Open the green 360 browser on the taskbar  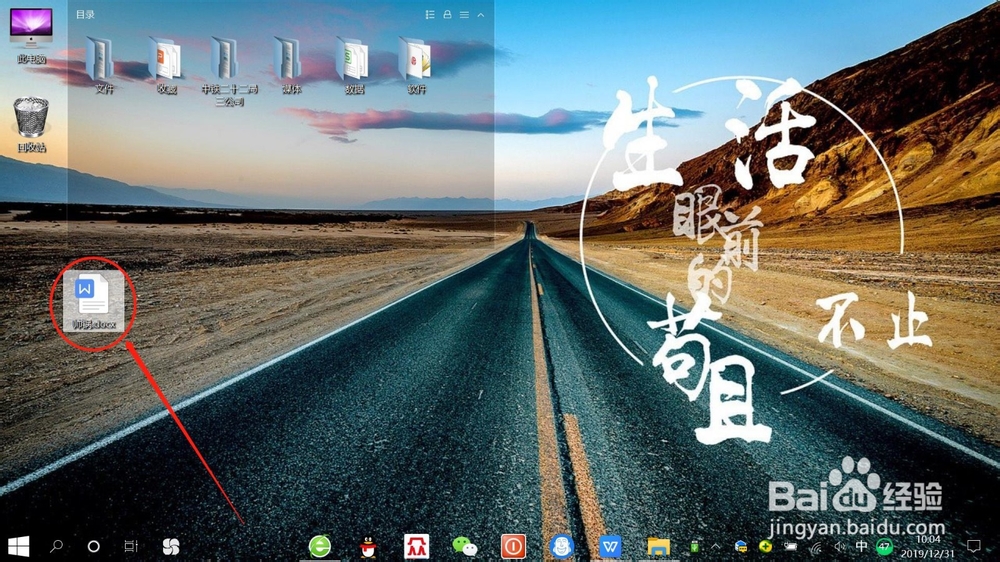pos(320,546)
